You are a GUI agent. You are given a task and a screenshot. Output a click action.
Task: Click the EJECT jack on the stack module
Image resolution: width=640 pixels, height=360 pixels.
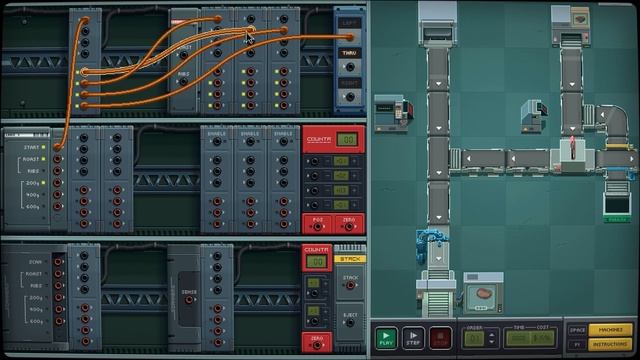pyautogui.click(x=350, y=323)
